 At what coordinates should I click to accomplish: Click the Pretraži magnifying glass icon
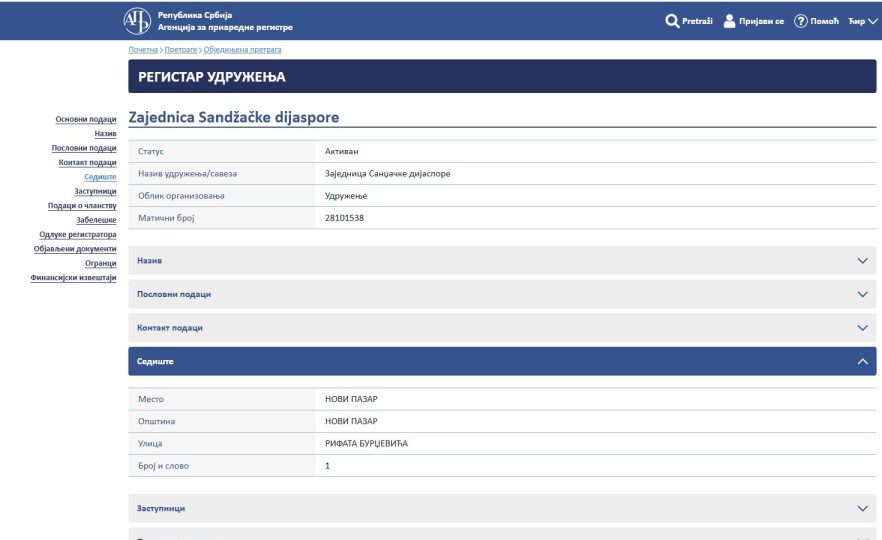click(x=672, y=21)
